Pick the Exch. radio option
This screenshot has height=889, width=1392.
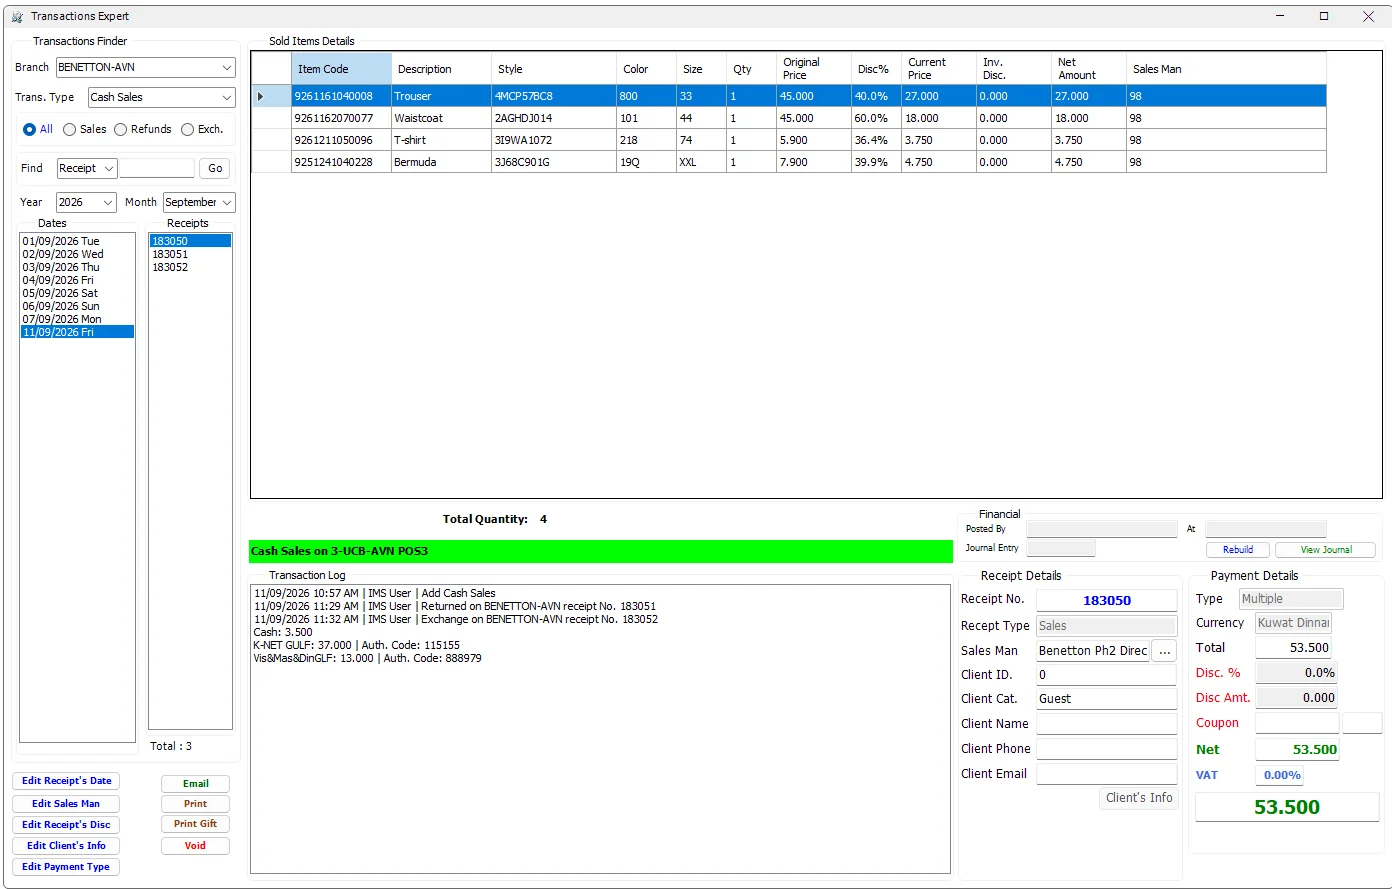[x=187, y=129]
